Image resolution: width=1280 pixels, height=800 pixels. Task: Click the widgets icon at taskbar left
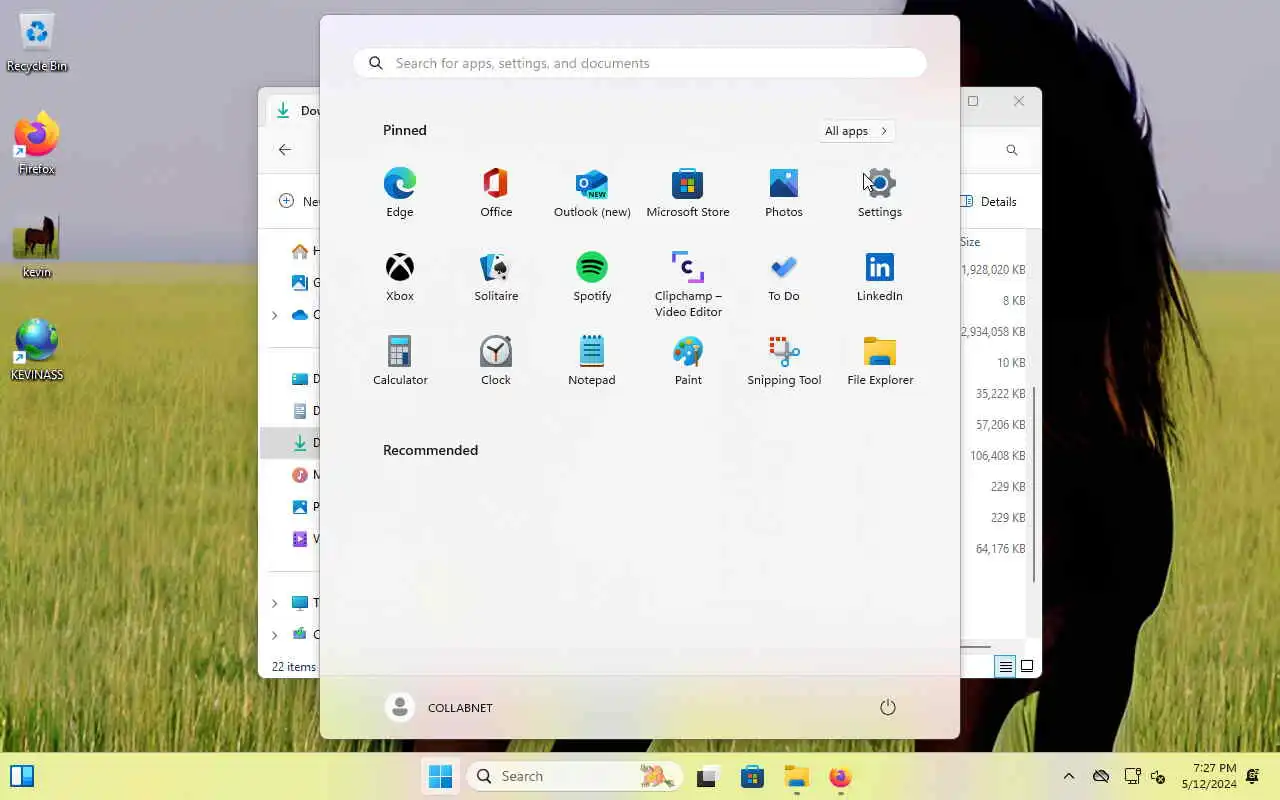(x=22, y=776)
